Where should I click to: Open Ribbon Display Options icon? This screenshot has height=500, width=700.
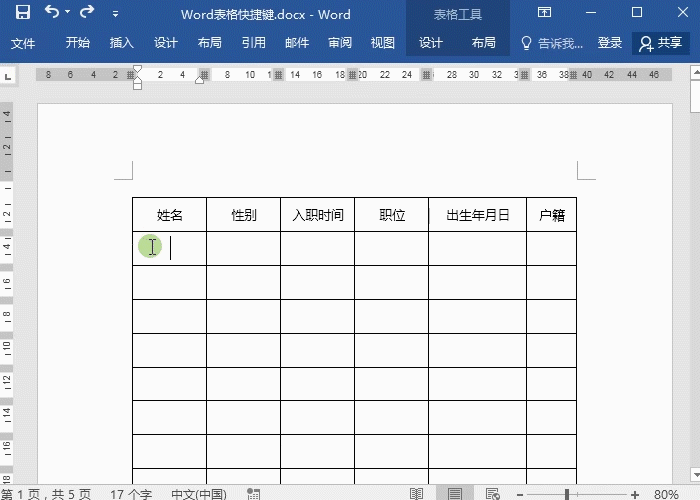click(x=544, y=12)
